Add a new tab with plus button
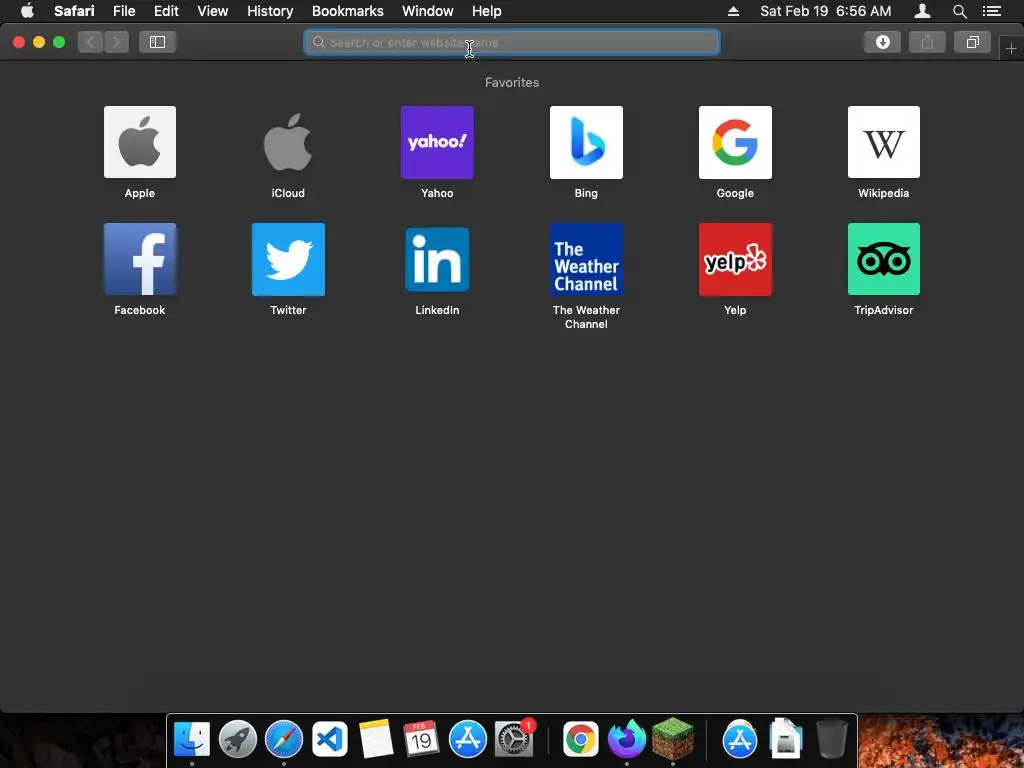 [x=1011, y=48]
